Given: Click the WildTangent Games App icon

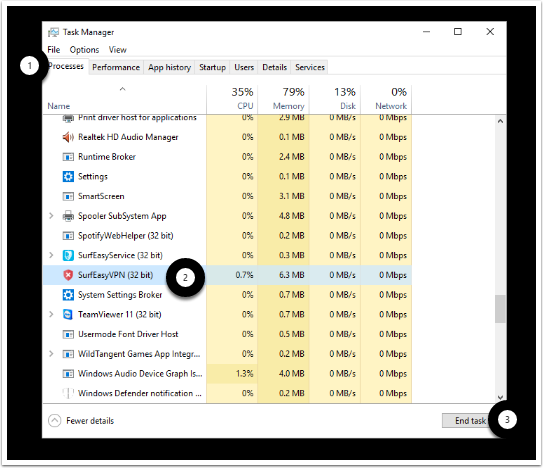Looking at the screenshot, I should coord(68,354).
